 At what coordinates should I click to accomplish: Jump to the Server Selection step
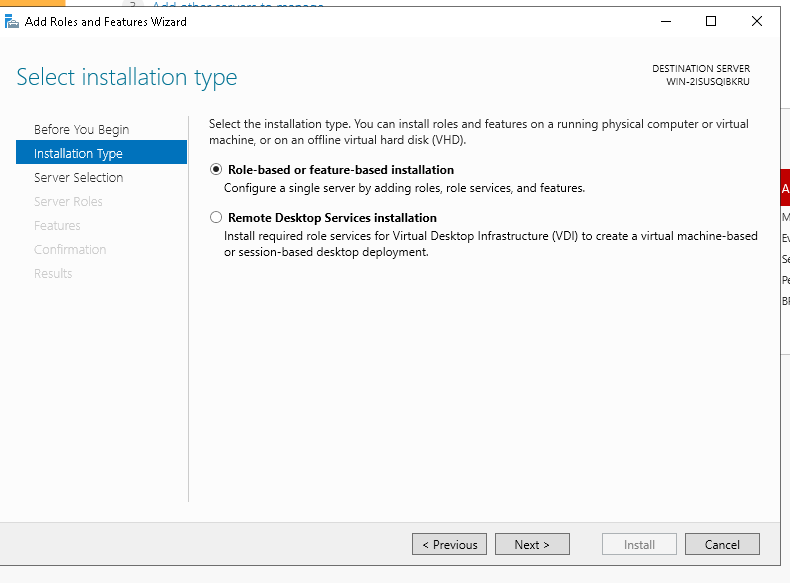pyautogui.click(x=78, y=177)
